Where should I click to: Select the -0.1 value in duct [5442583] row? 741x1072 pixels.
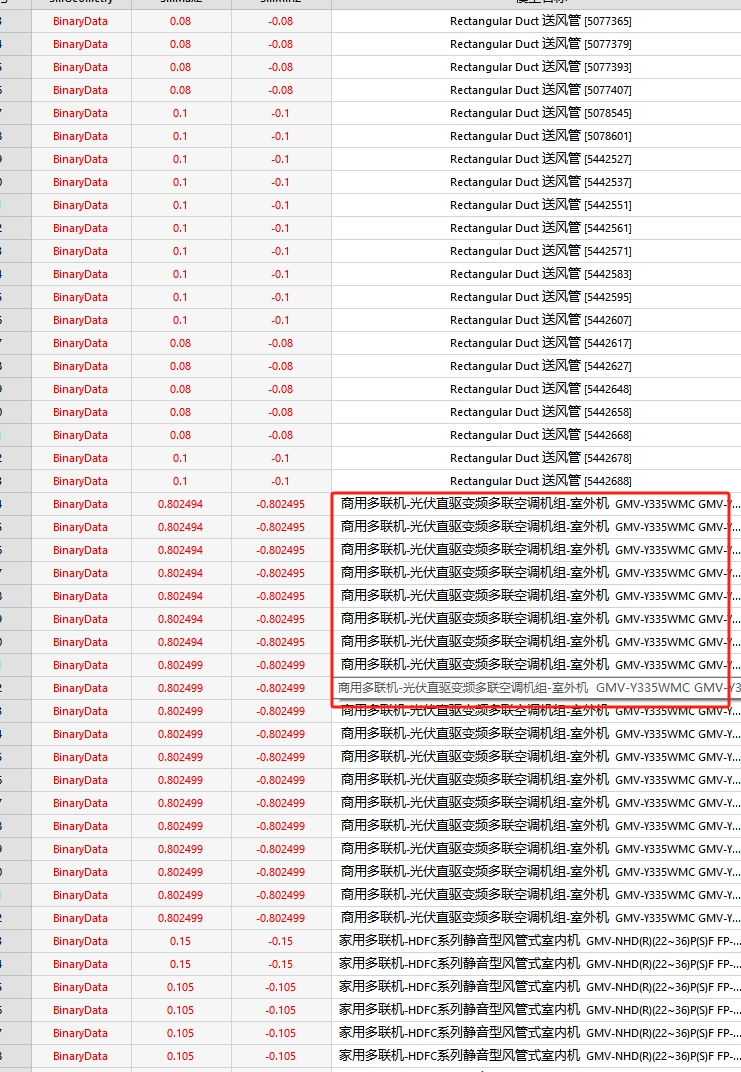[280, 274]
